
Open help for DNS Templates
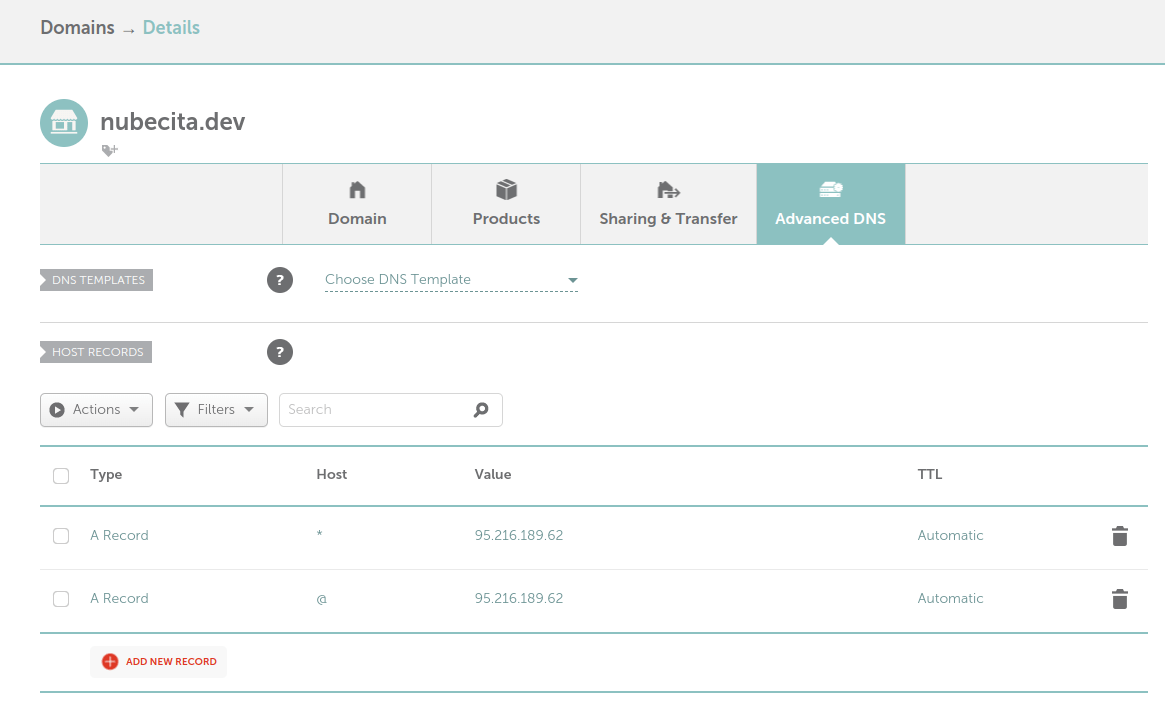click(x=280, y=280)
